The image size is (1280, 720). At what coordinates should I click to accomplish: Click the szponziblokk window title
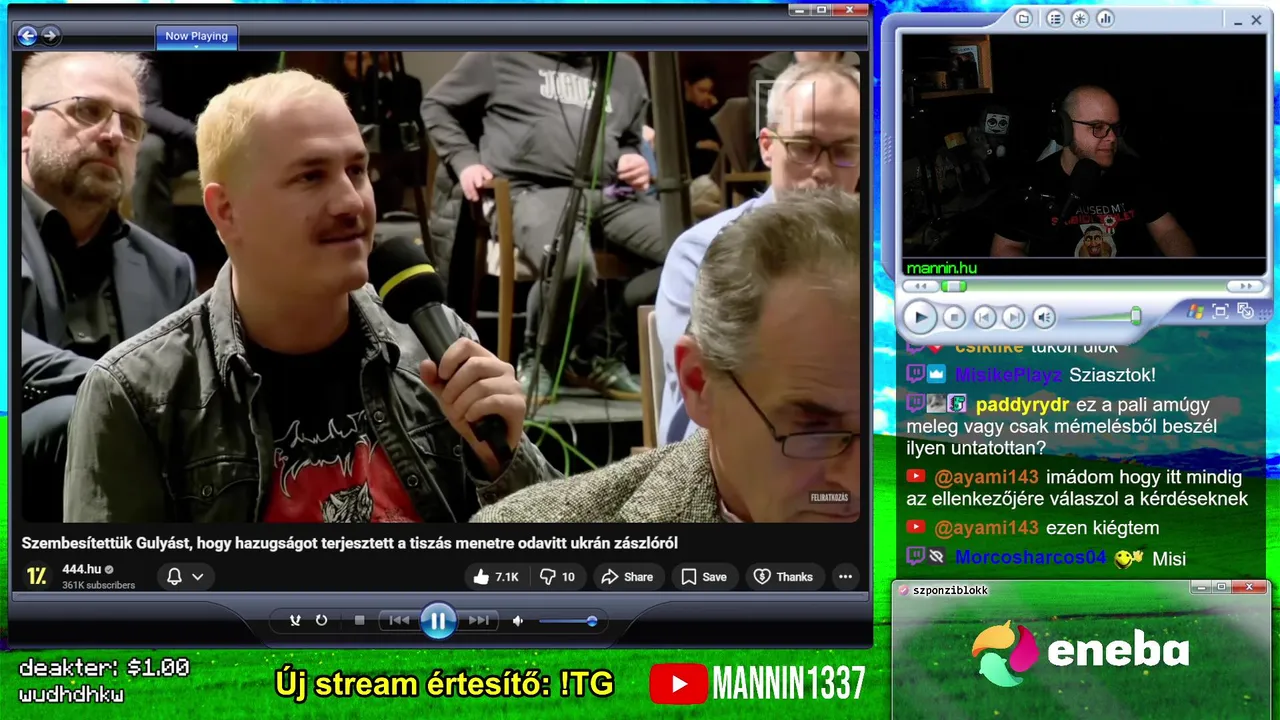click(x=950, y=590)
